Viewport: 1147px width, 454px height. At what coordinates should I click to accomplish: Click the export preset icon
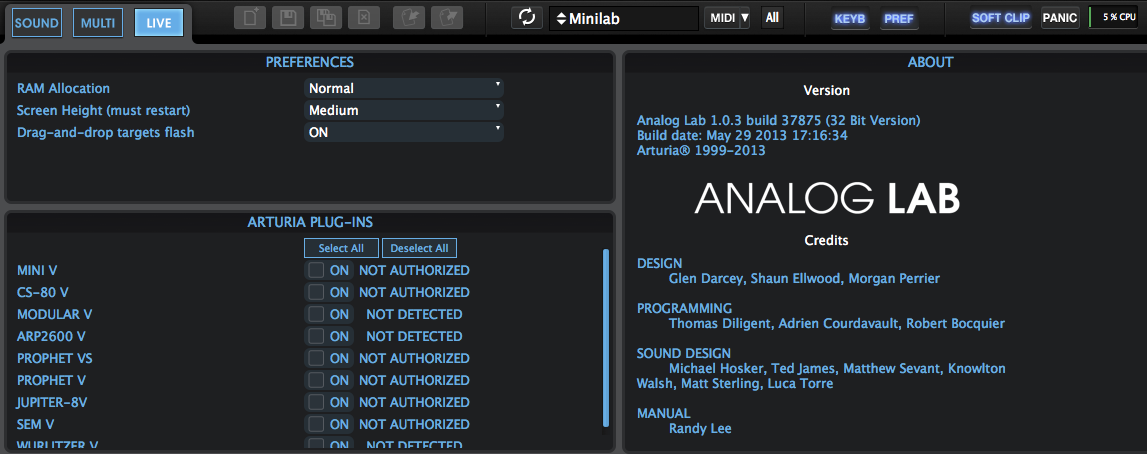(x=447, y=18)
